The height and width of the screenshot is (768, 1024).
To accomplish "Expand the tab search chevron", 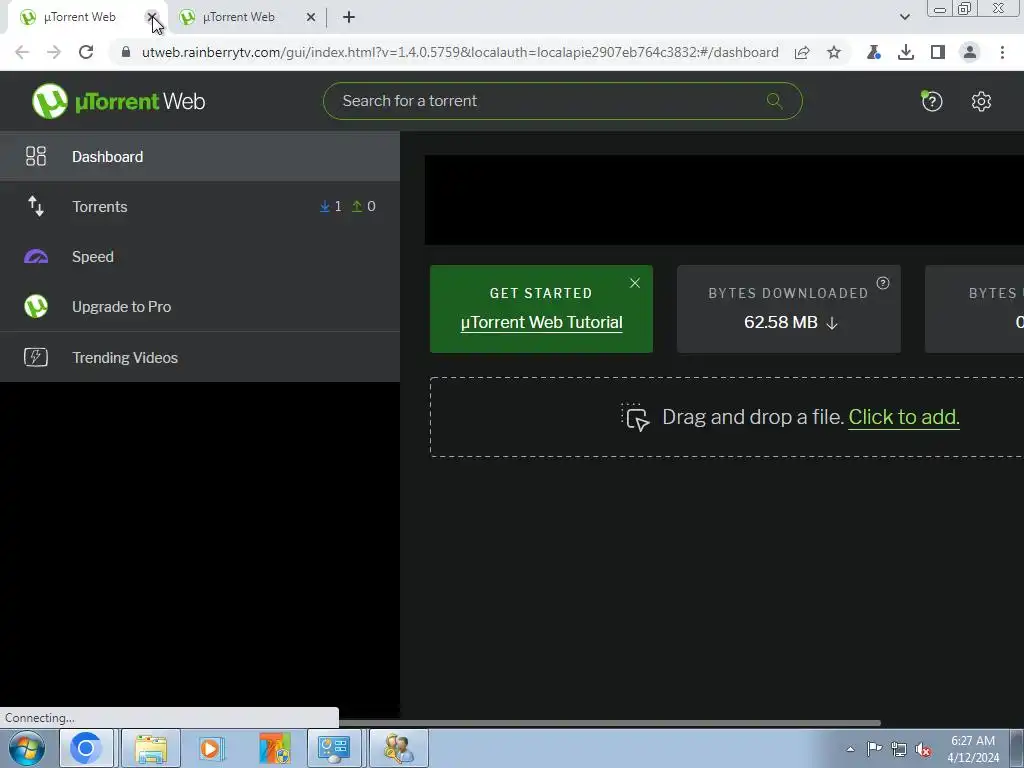I will click(x=904, y=17).
